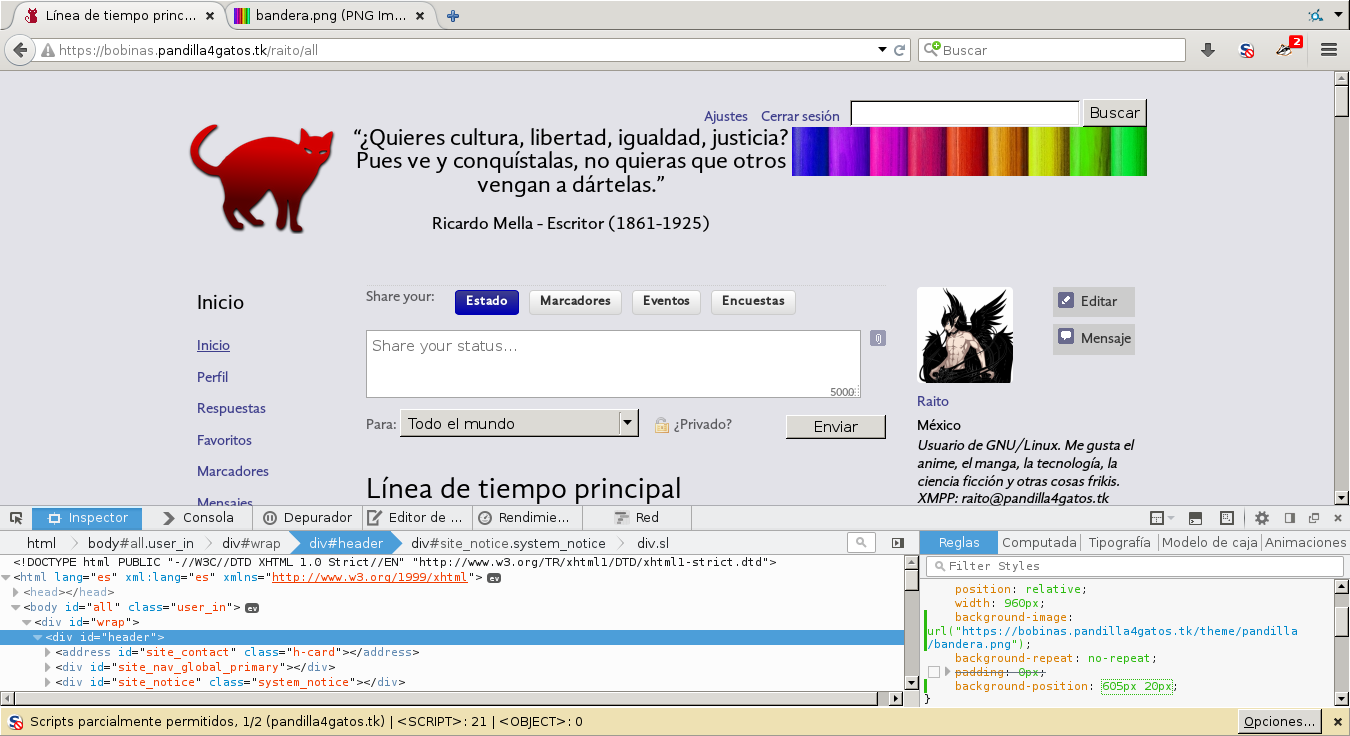
Task: Switch to the bandera.png browser tab
Action: coord(329,16)
